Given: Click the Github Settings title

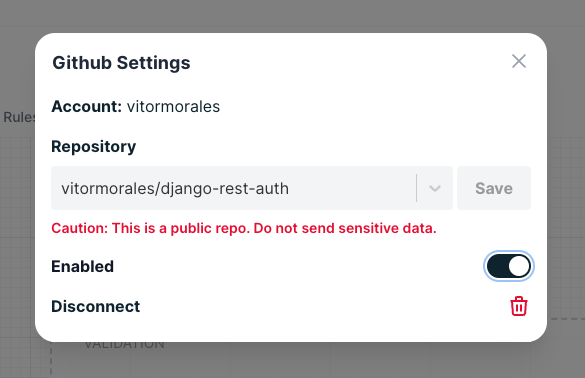Looking at the screenshot, I should point(121,63).
